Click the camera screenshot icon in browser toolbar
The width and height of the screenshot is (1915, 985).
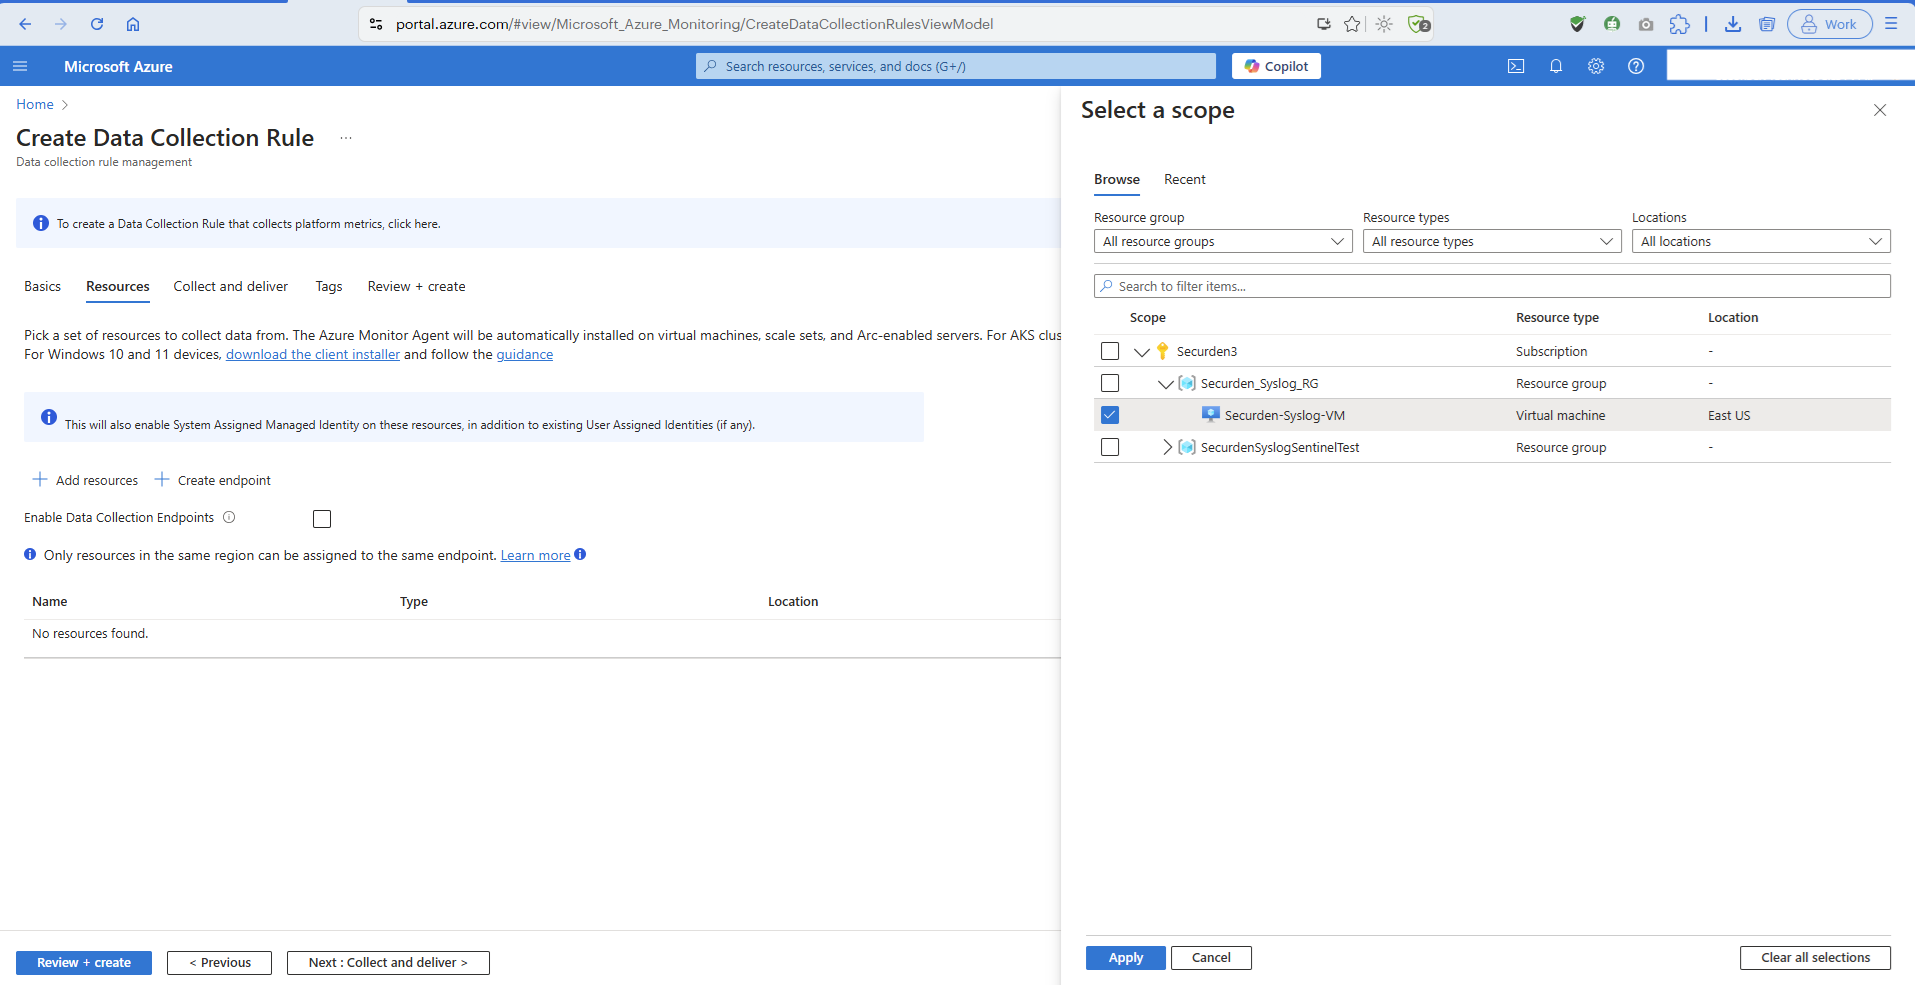tap(1646, 24)
